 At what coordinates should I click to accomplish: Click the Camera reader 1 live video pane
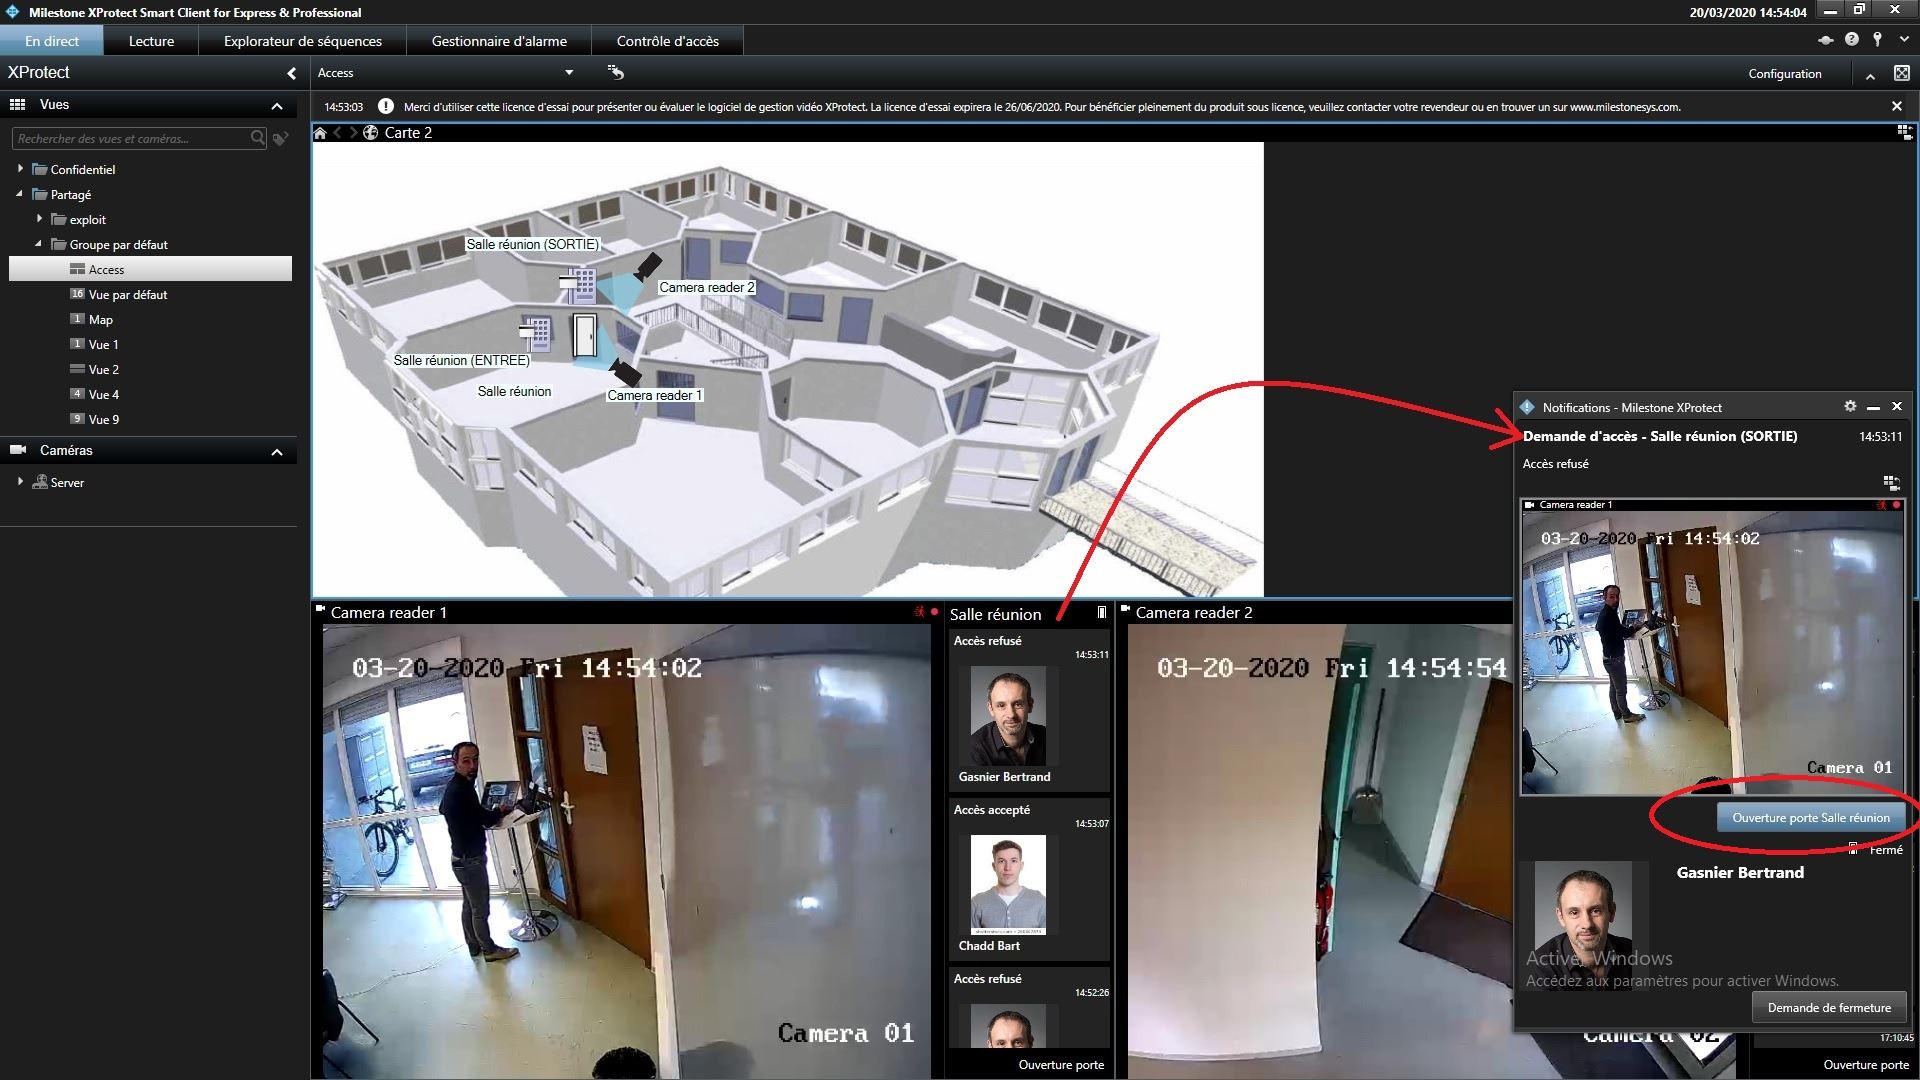[626, 851]
